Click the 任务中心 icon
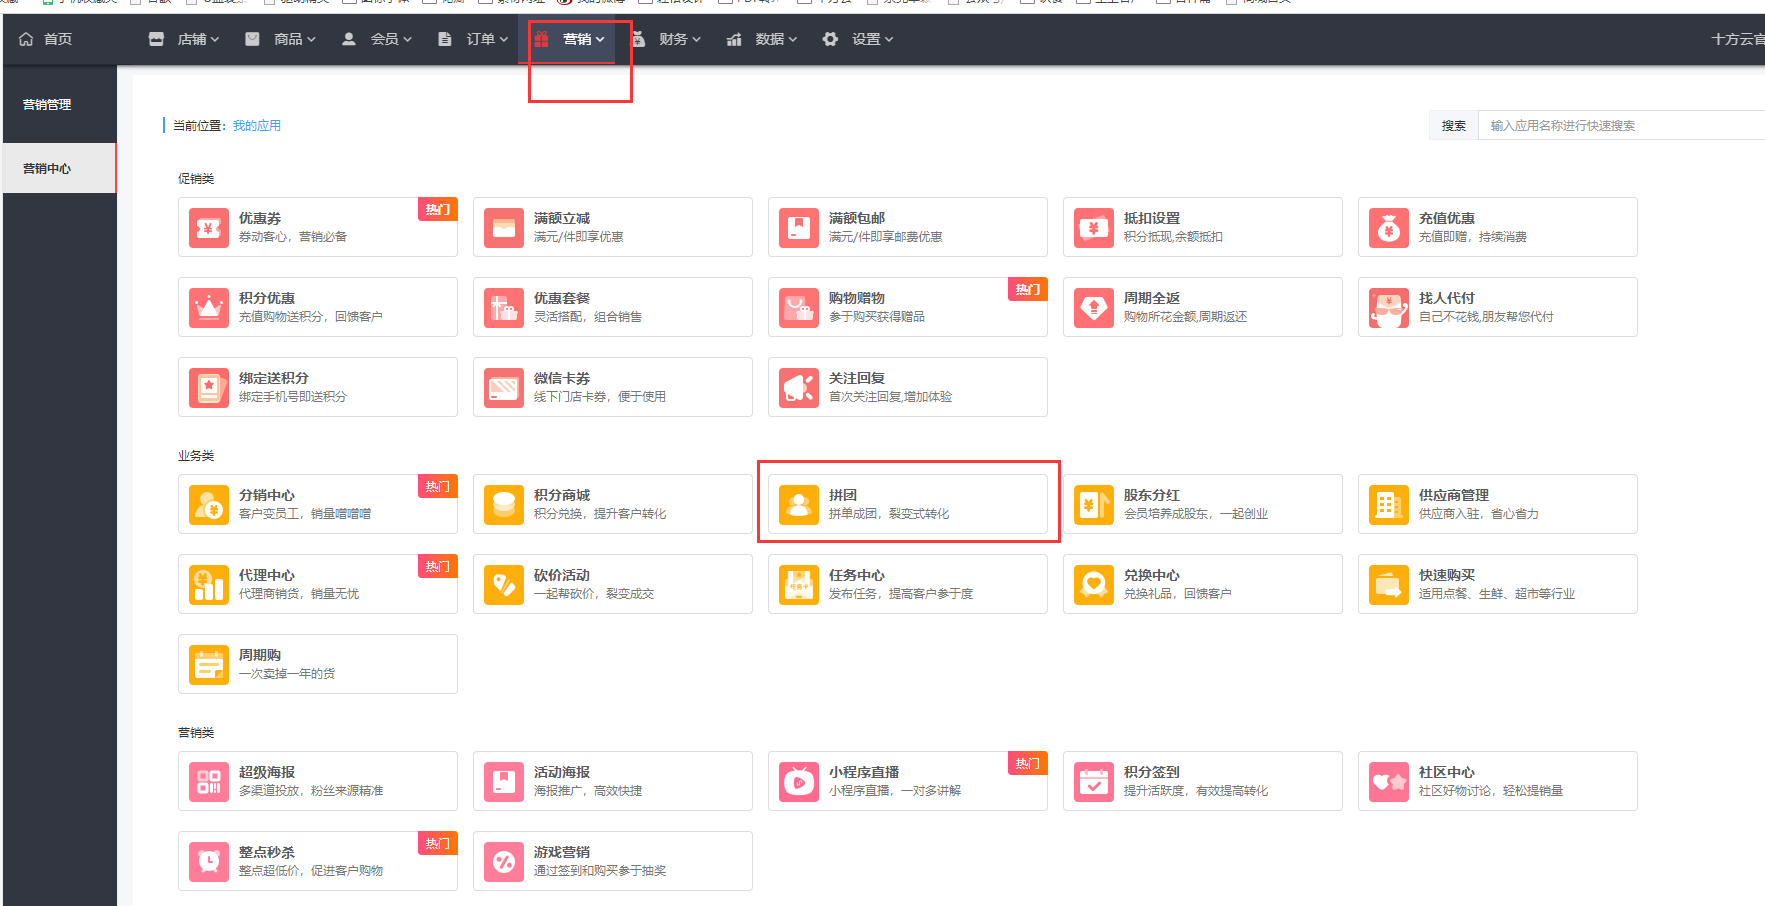Viewport: 1765px width, 906px height. [x=799, y=585]
